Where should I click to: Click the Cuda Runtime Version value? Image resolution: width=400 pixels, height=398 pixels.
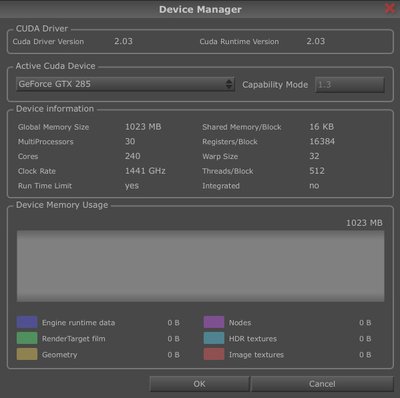[x=316, y=41]
